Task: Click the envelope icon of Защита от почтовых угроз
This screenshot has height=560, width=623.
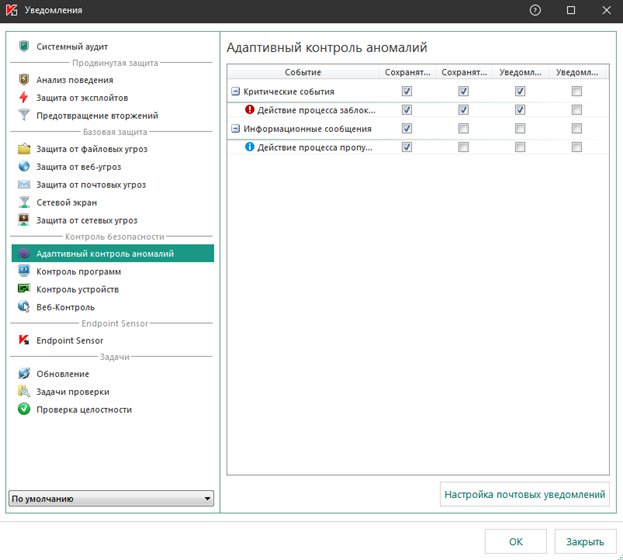Action: (x=24, y=184)
